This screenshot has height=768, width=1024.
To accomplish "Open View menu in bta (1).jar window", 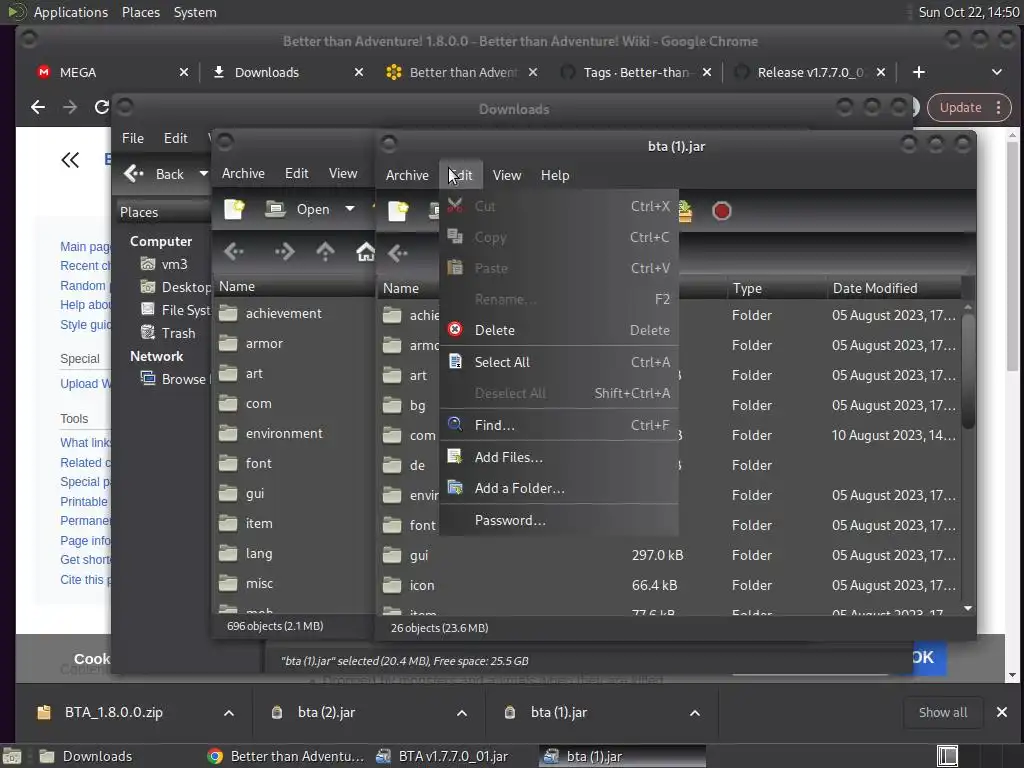I will [507, 175].
